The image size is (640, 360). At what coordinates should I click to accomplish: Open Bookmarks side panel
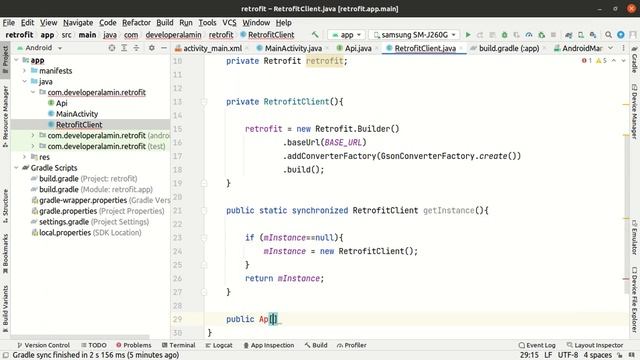[x=5, y=253]
